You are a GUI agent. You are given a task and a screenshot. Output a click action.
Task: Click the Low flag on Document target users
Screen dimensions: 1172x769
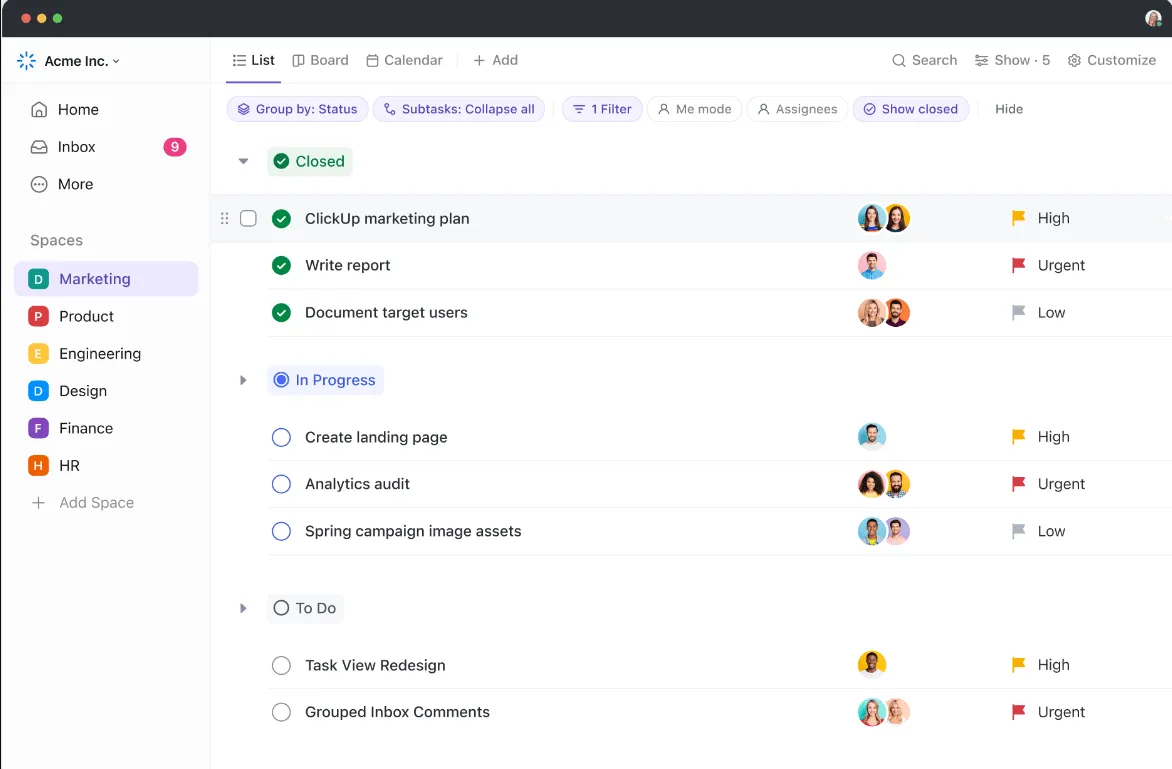(x=1018, y=312)
